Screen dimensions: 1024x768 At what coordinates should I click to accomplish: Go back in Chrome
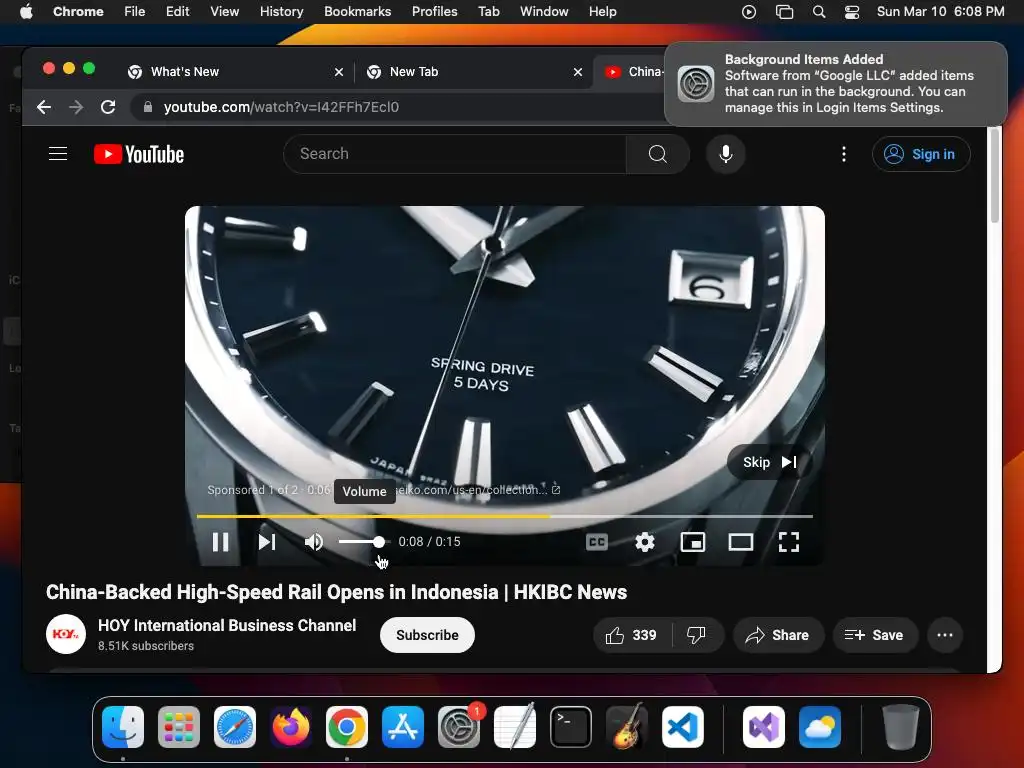(x=44, y=107)
